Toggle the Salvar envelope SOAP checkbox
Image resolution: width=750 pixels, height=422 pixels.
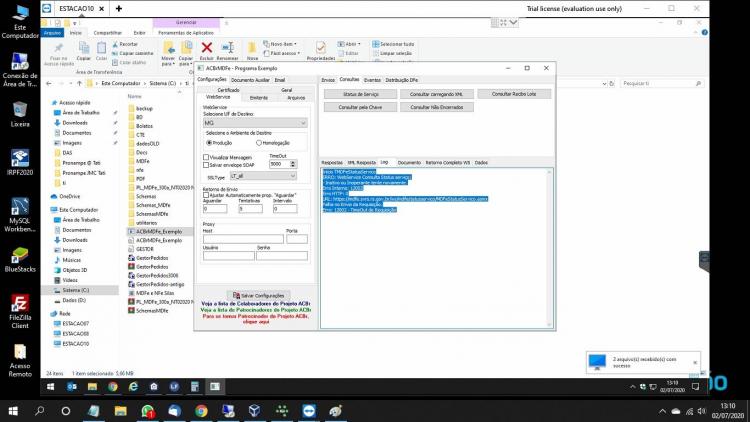coord(206,165)
